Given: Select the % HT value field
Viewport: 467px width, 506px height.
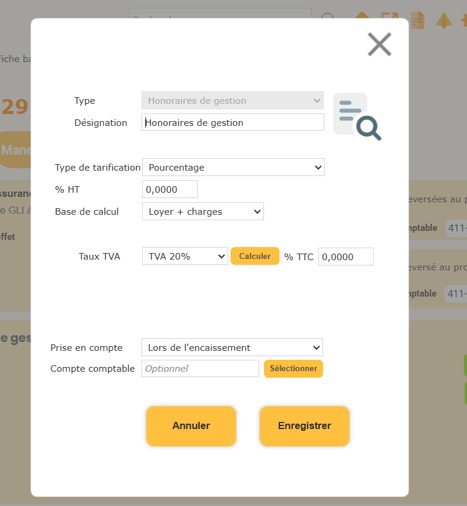Looking at the screenshot, I should pos(170,189).
